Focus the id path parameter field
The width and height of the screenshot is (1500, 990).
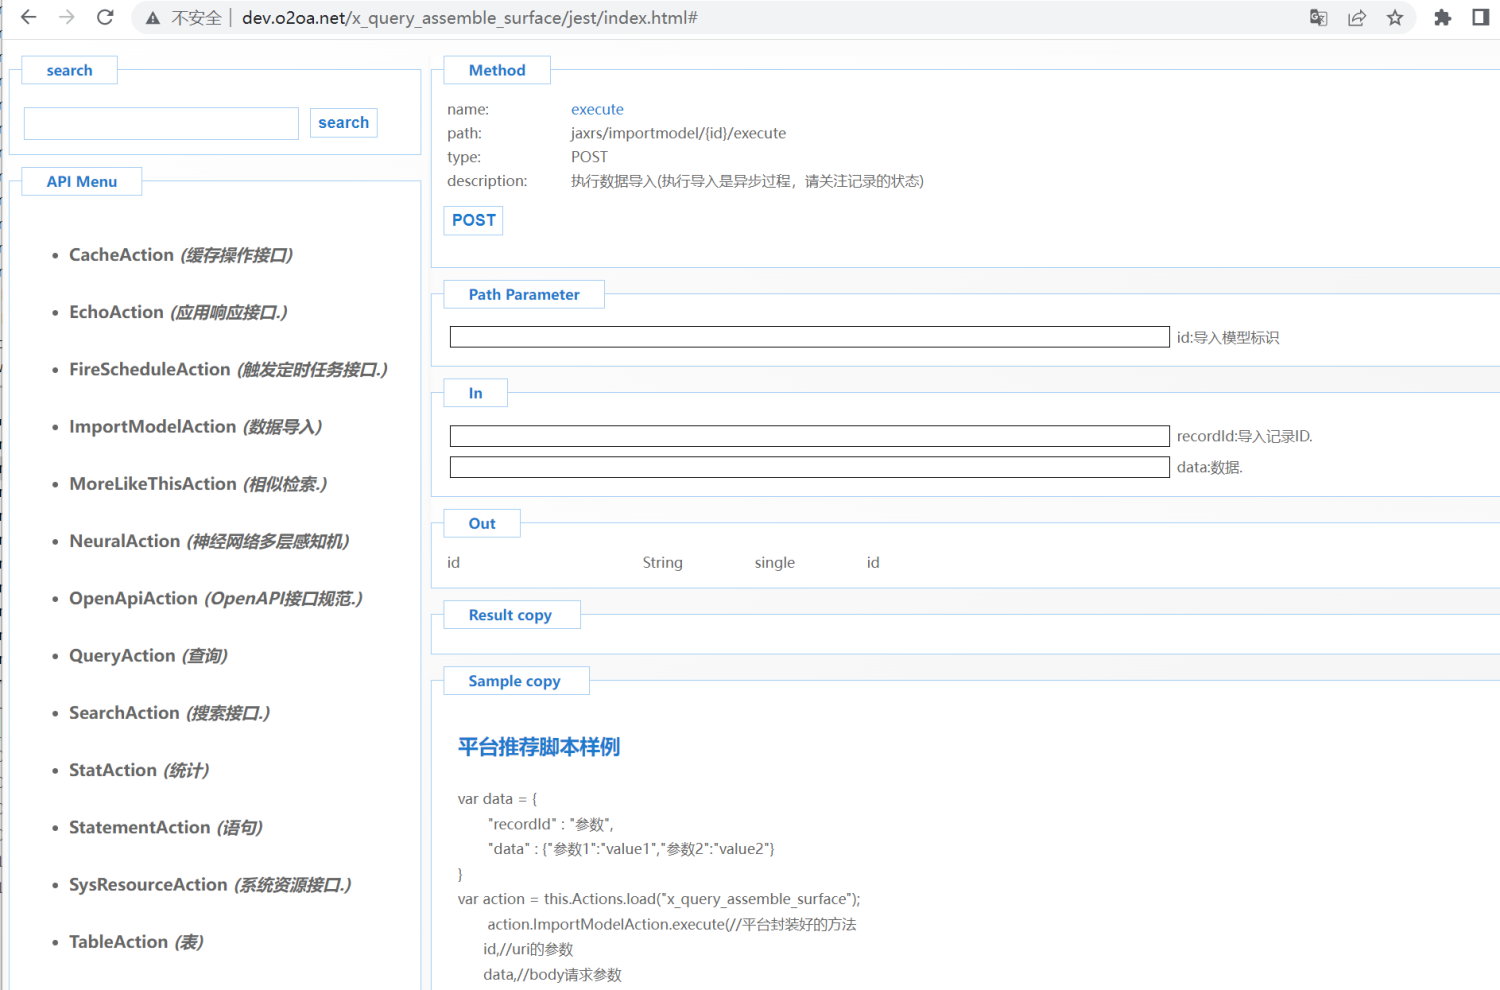pyautogui.click(x=808, y=337)
